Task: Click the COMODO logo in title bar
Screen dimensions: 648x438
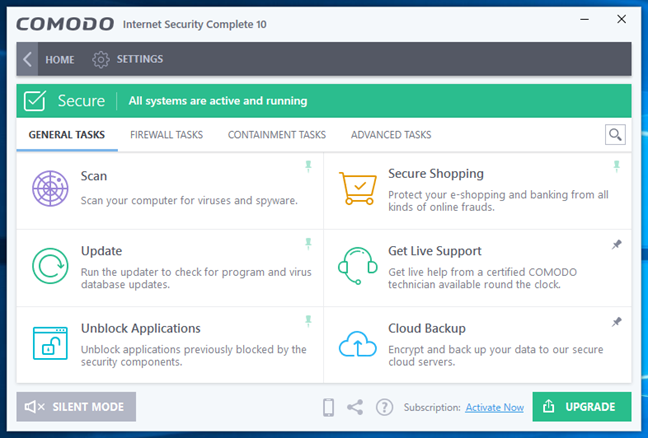Action: (x=65, y=24)
